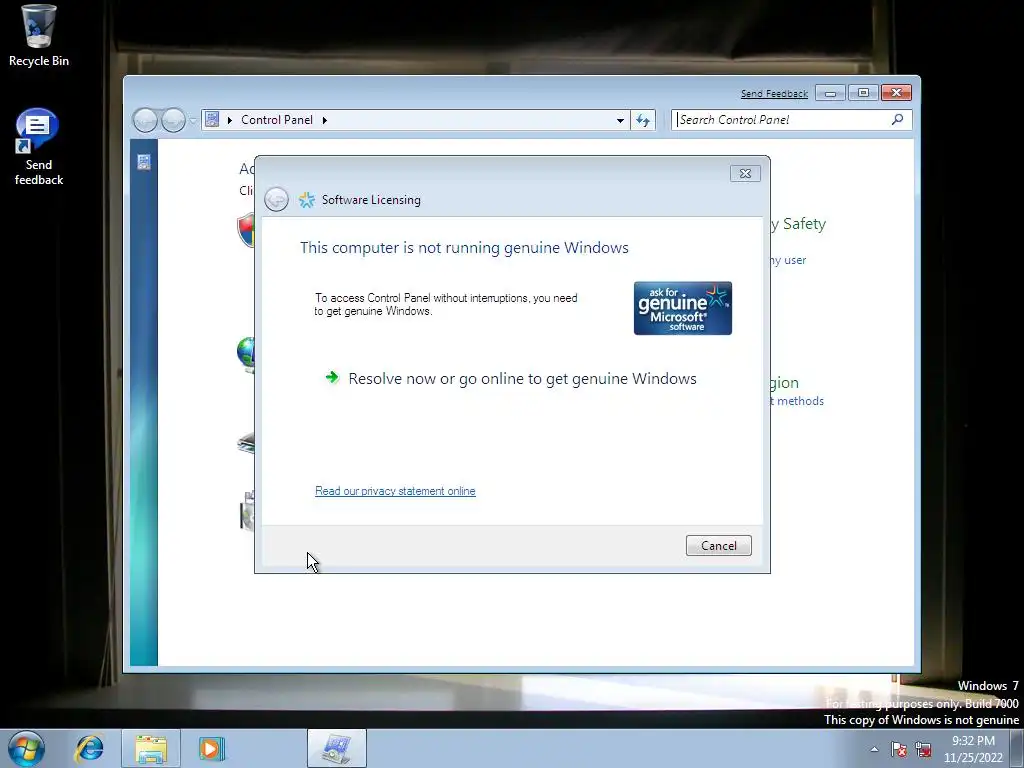Screen dimensions: 1024x768
Task: Open recent pages dropdown next to Forward
Action: point(193,121)
